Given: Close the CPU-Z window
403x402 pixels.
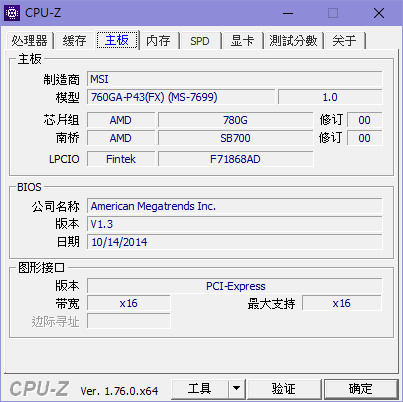Looking at the screenshot, I should [x=379, y=13].
